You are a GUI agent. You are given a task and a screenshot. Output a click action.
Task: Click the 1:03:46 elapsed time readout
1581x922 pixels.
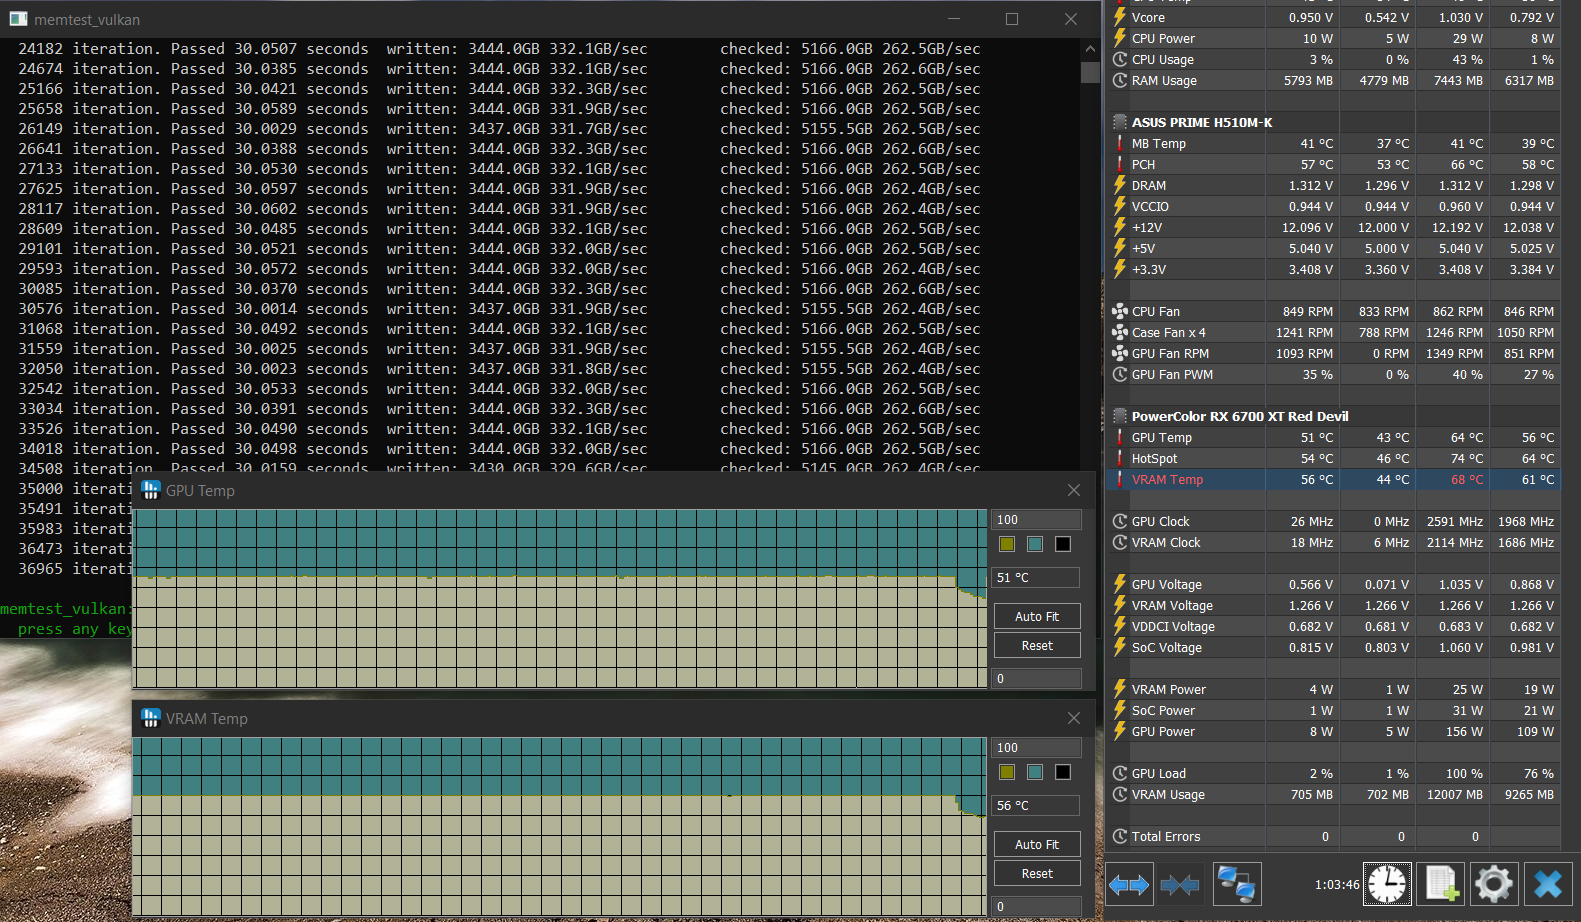(1337, 885)
